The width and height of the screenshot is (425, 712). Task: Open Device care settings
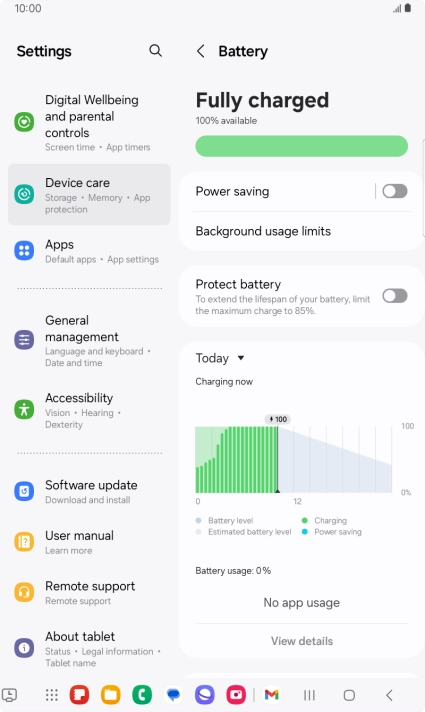coord(89,194)
